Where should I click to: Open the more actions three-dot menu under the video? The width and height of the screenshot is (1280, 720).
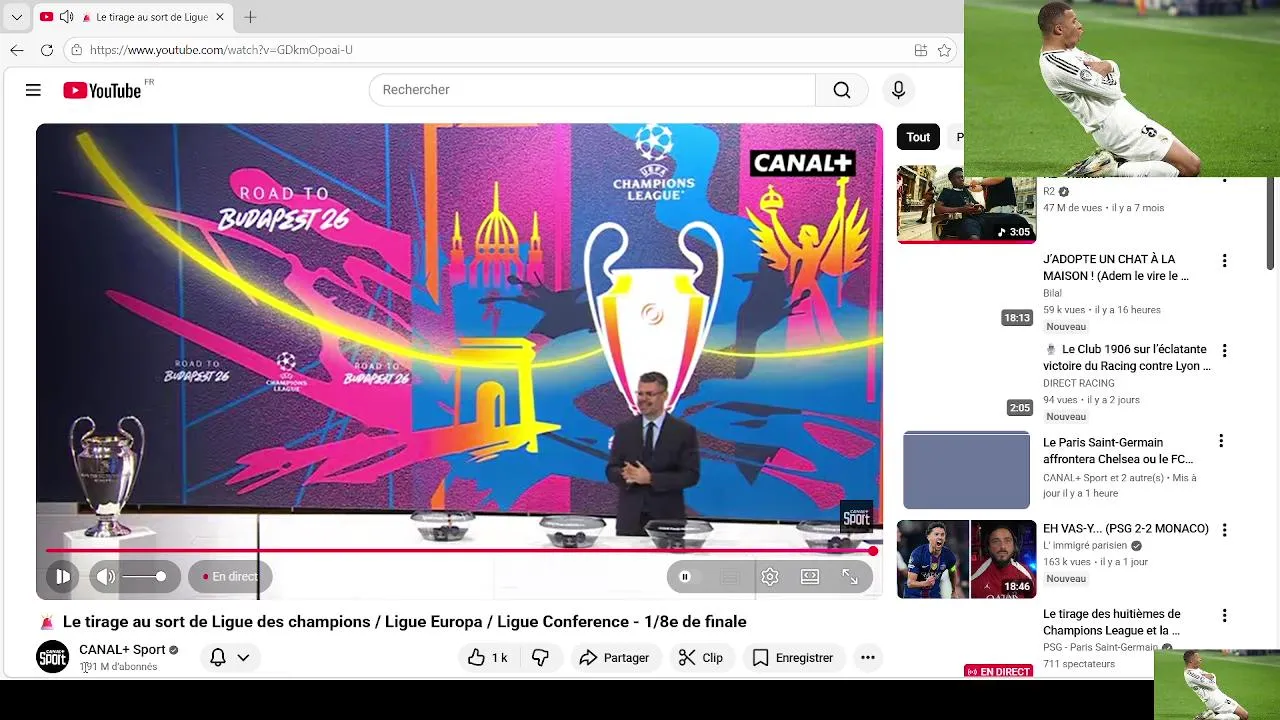coord(868,657)
